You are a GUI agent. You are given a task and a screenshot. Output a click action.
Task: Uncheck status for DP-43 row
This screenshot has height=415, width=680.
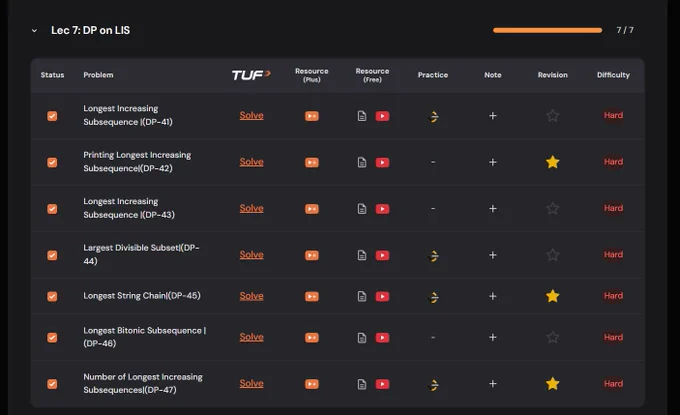tap(52, 209)
